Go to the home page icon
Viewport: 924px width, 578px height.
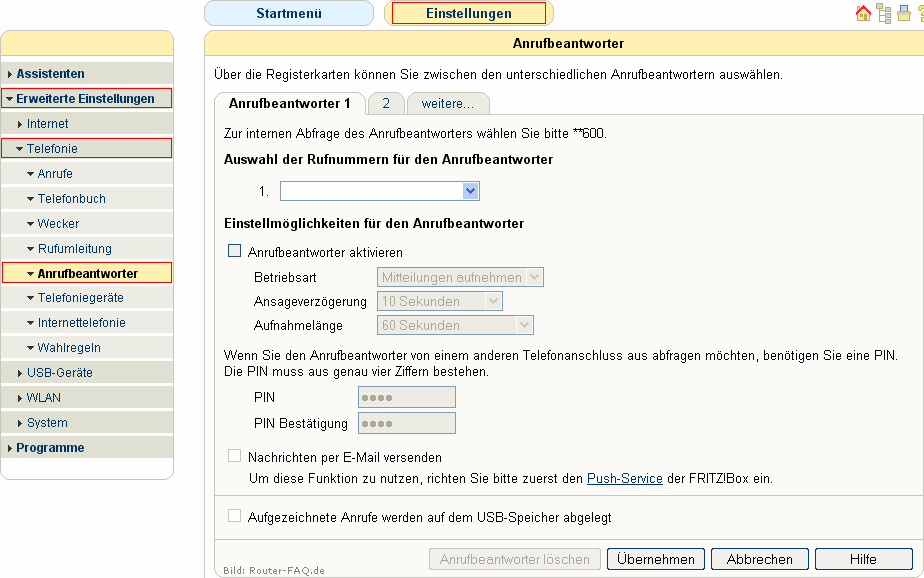[x=863, y=13]
